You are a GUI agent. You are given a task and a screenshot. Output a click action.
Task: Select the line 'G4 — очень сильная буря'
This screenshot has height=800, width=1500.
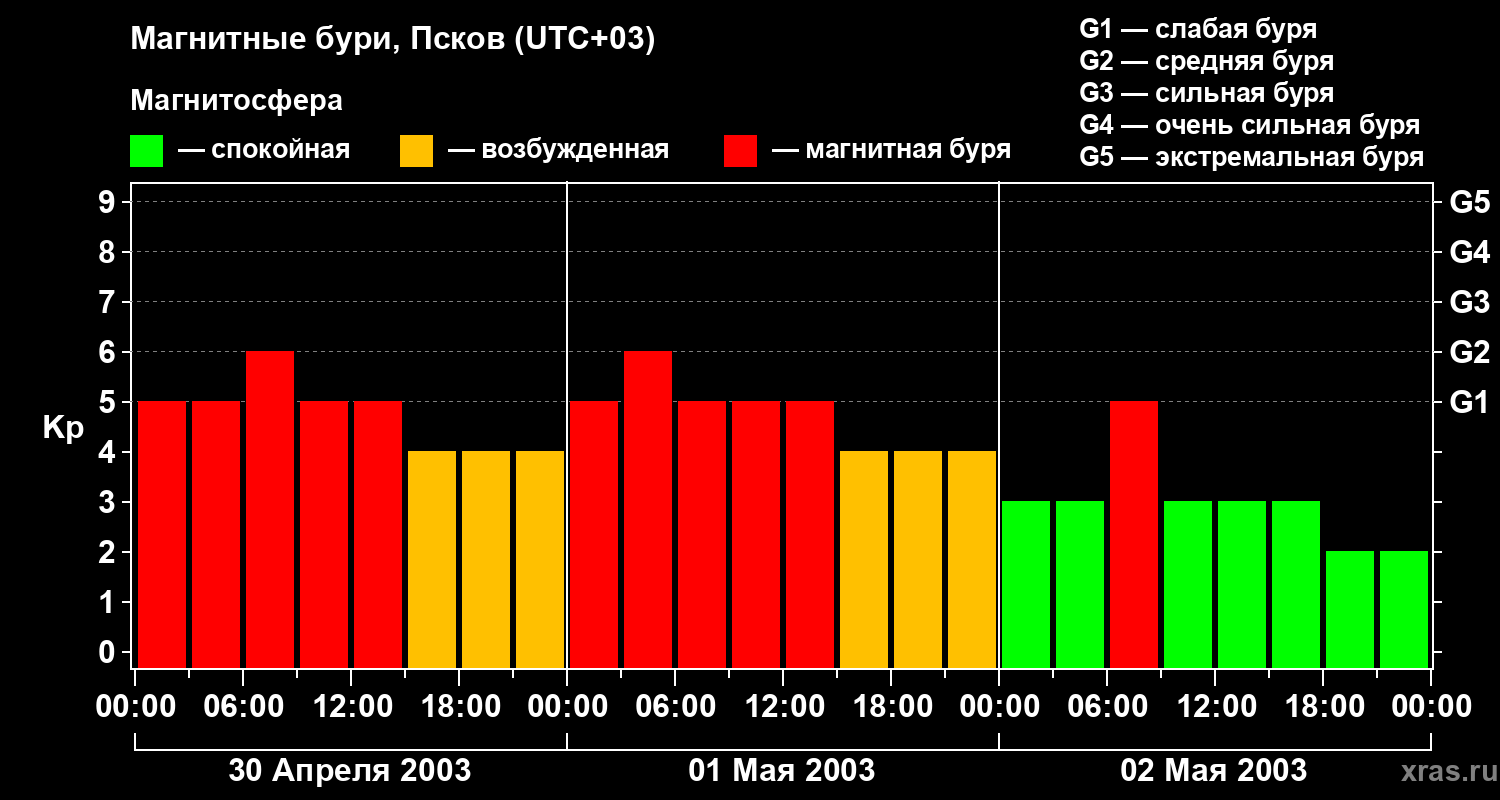[1250, 125]
